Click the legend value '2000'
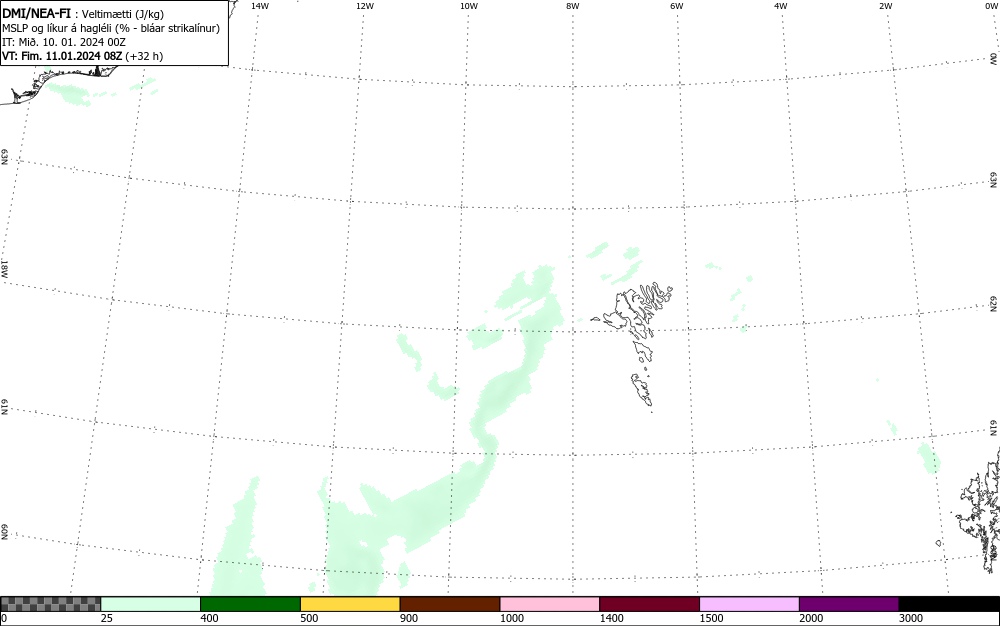1000x626 pixels. [811, 618]
